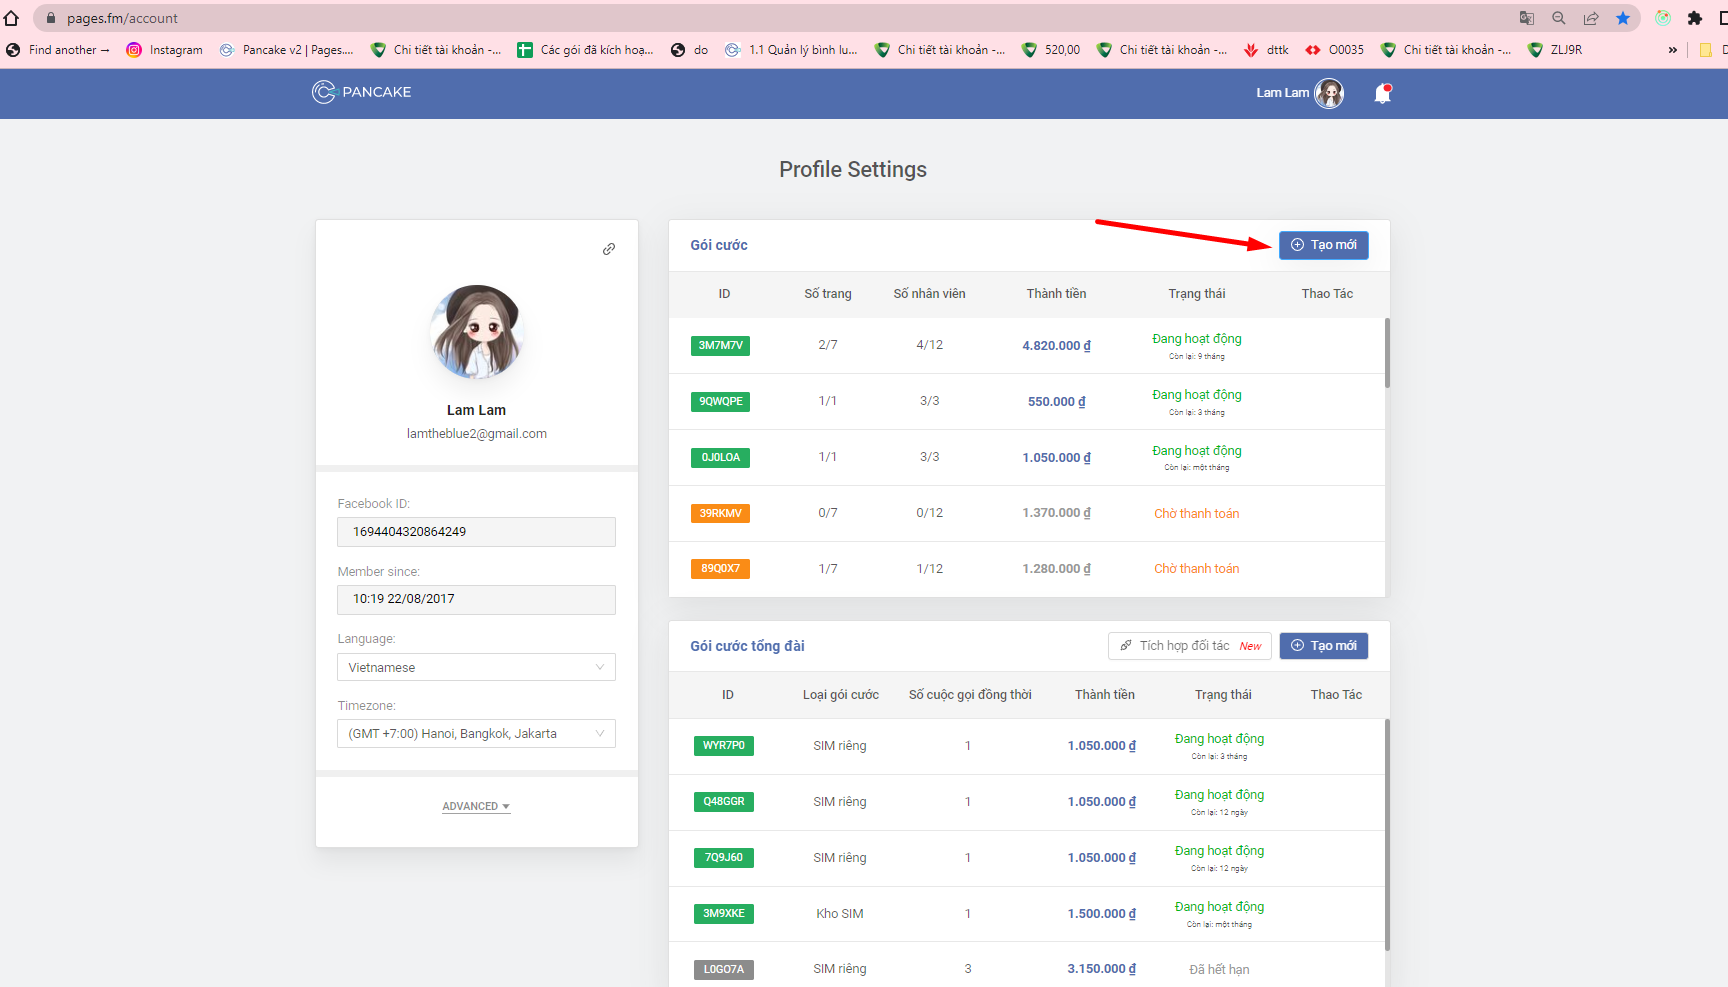This screenshot has width=1728, height=987.
Task: Click the green 3M7M7V package ID tag
Action: (720, 346)
